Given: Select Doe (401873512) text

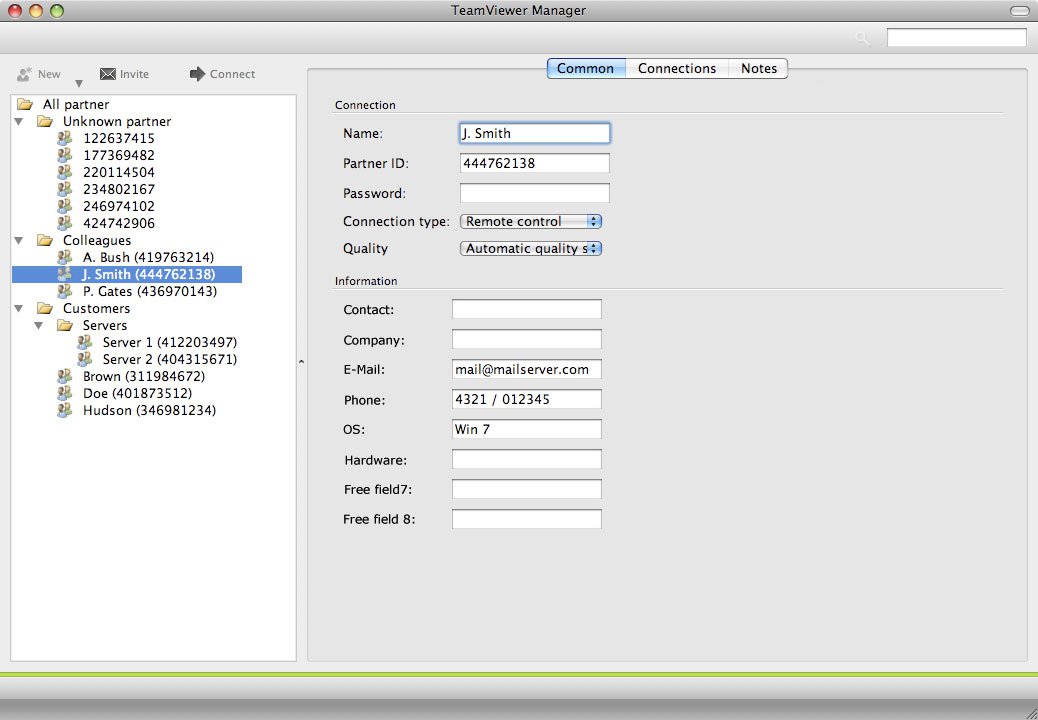Looking at the screenshot, I should pos(138,393).
